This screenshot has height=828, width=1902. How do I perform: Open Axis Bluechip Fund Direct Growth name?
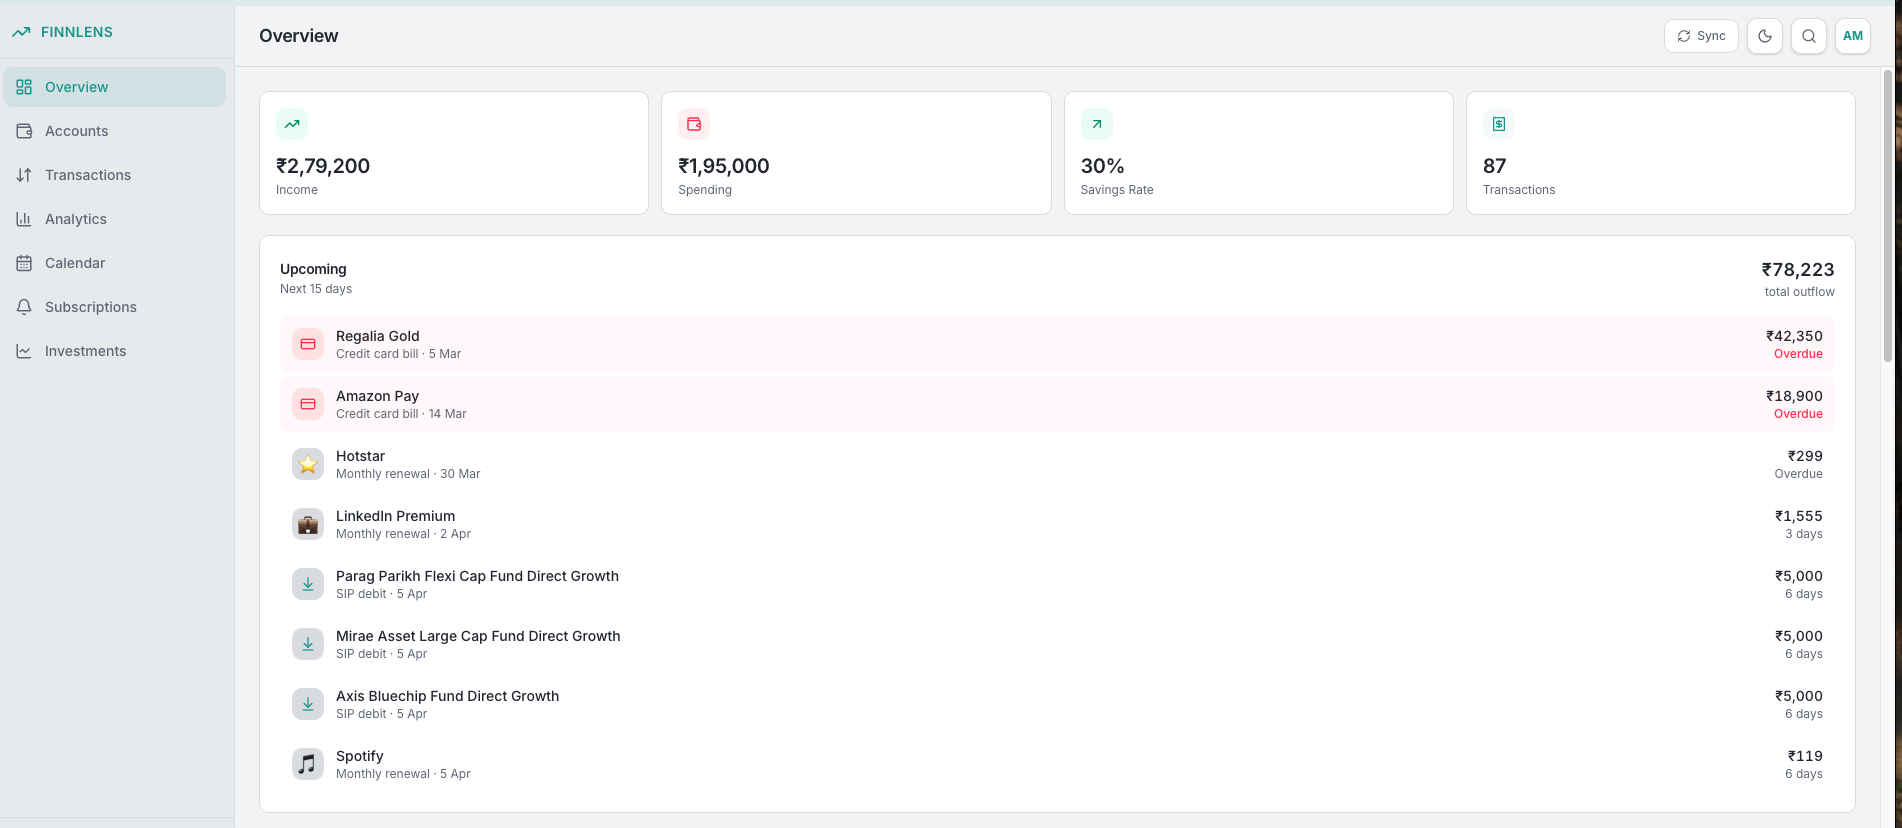click(447, 696)
